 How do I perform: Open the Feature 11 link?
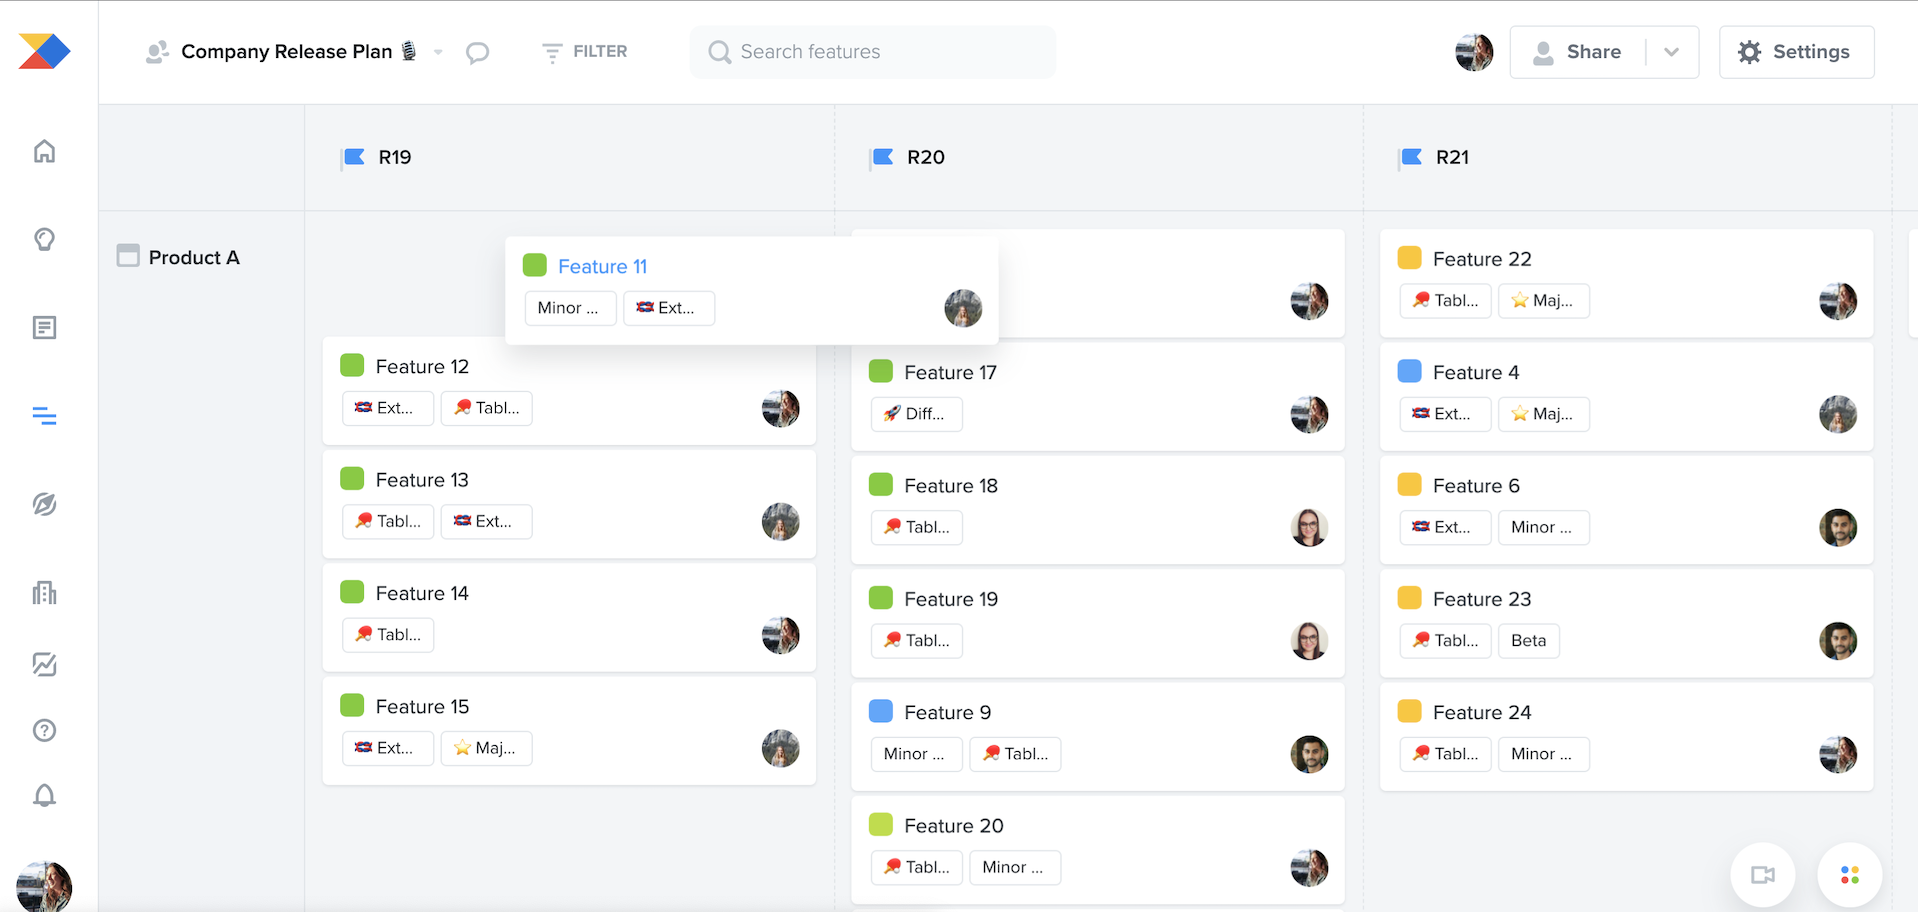click(x=603, y=266)
